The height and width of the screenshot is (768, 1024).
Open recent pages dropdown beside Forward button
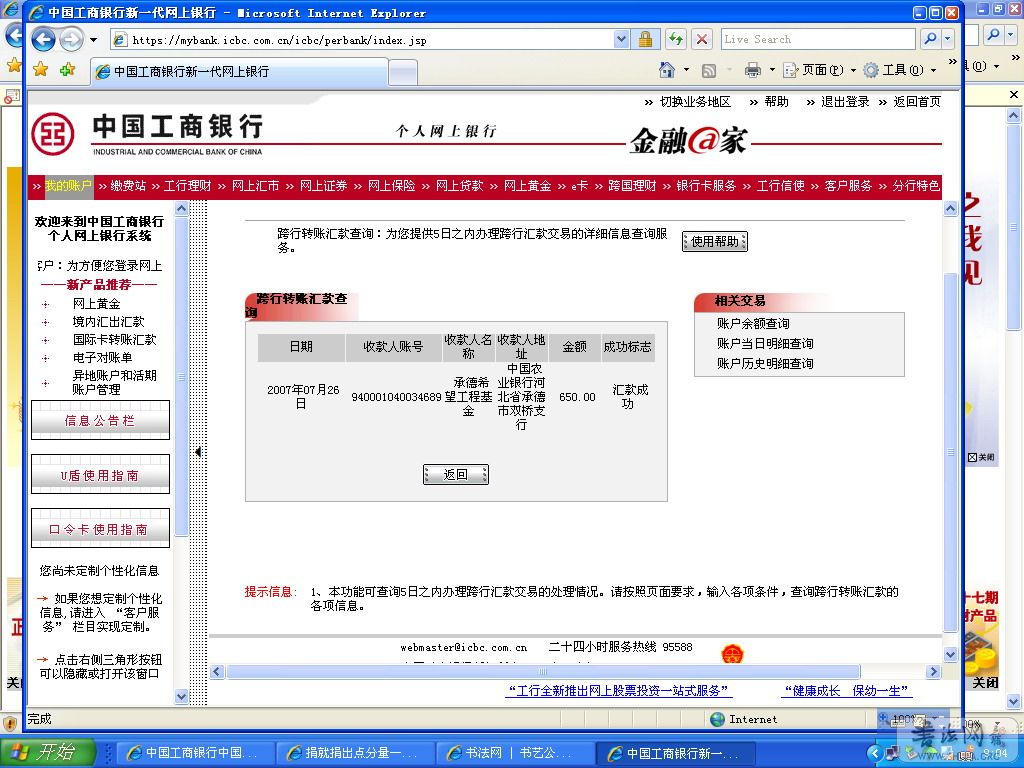[94, 40]
